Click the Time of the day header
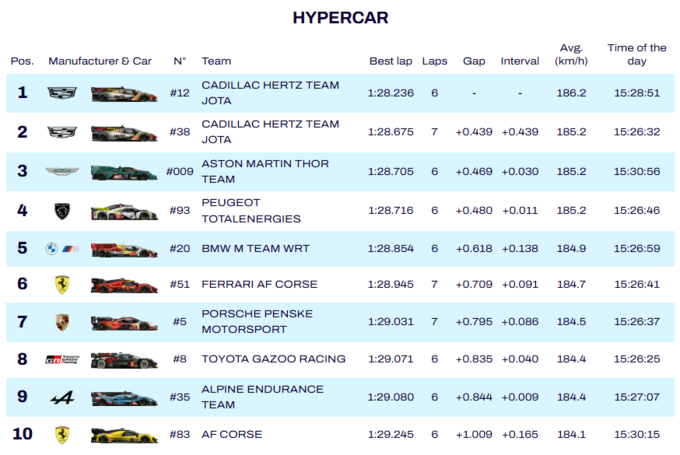Screen dimensions: 680x455 [x=636, y=54]
